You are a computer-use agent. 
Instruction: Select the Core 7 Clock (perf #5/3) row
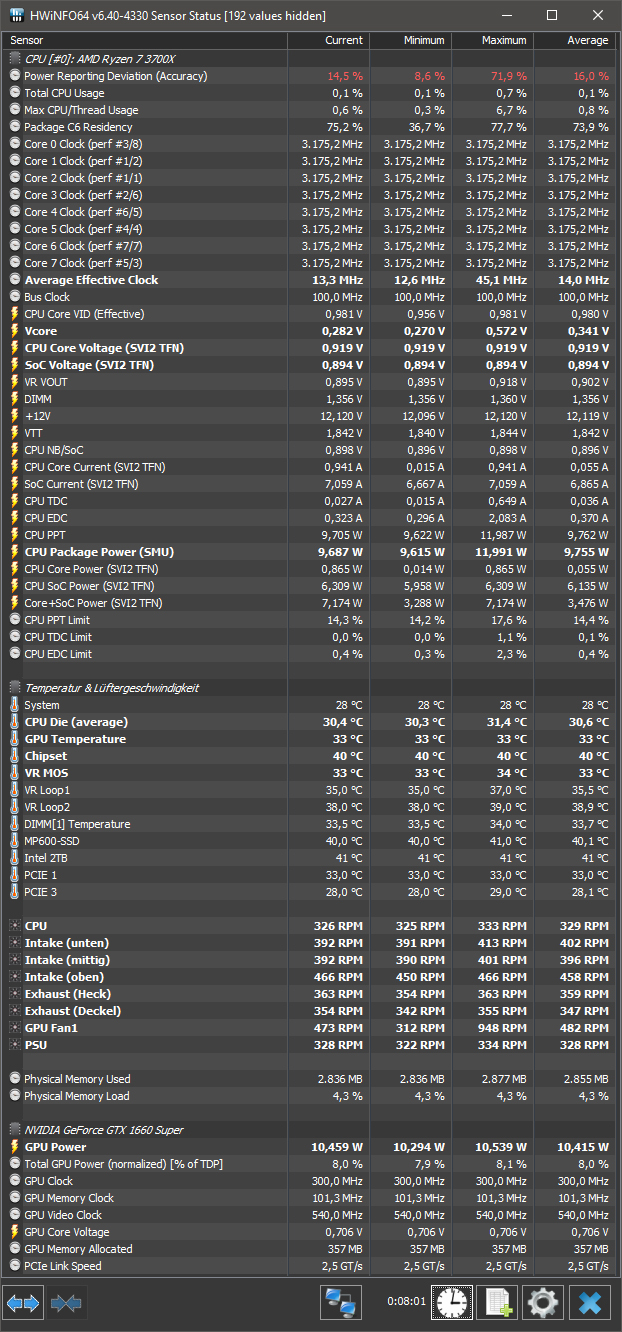[309, 263]
